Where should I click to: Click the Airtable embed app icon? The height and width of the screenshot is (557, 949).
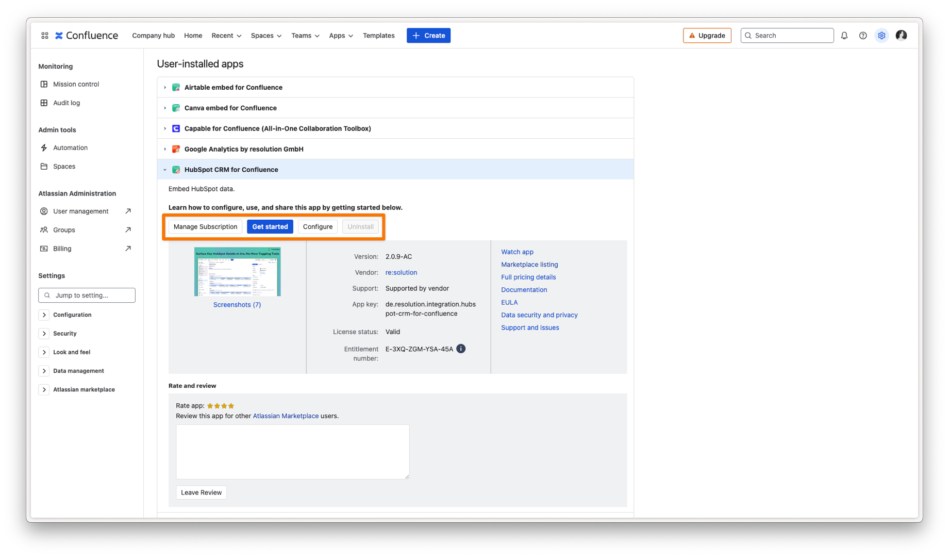click(x=176, y=87)
